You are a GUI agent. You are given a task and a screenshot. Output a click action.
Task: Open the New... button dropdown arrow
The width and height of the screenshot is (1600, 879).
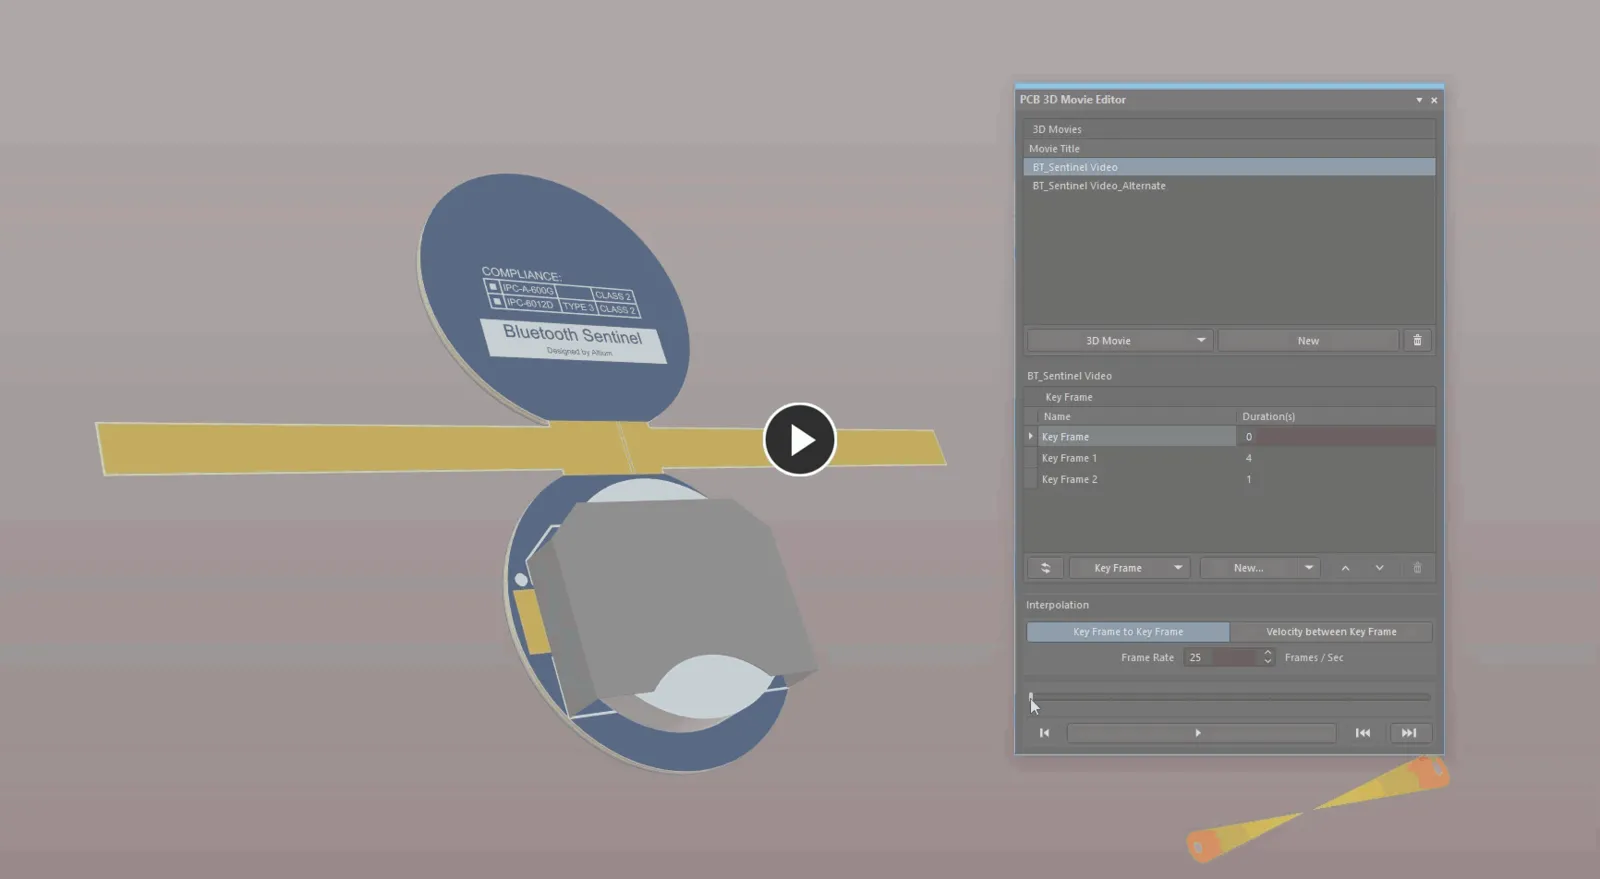pyautogui.click(x=1308, y=568)
